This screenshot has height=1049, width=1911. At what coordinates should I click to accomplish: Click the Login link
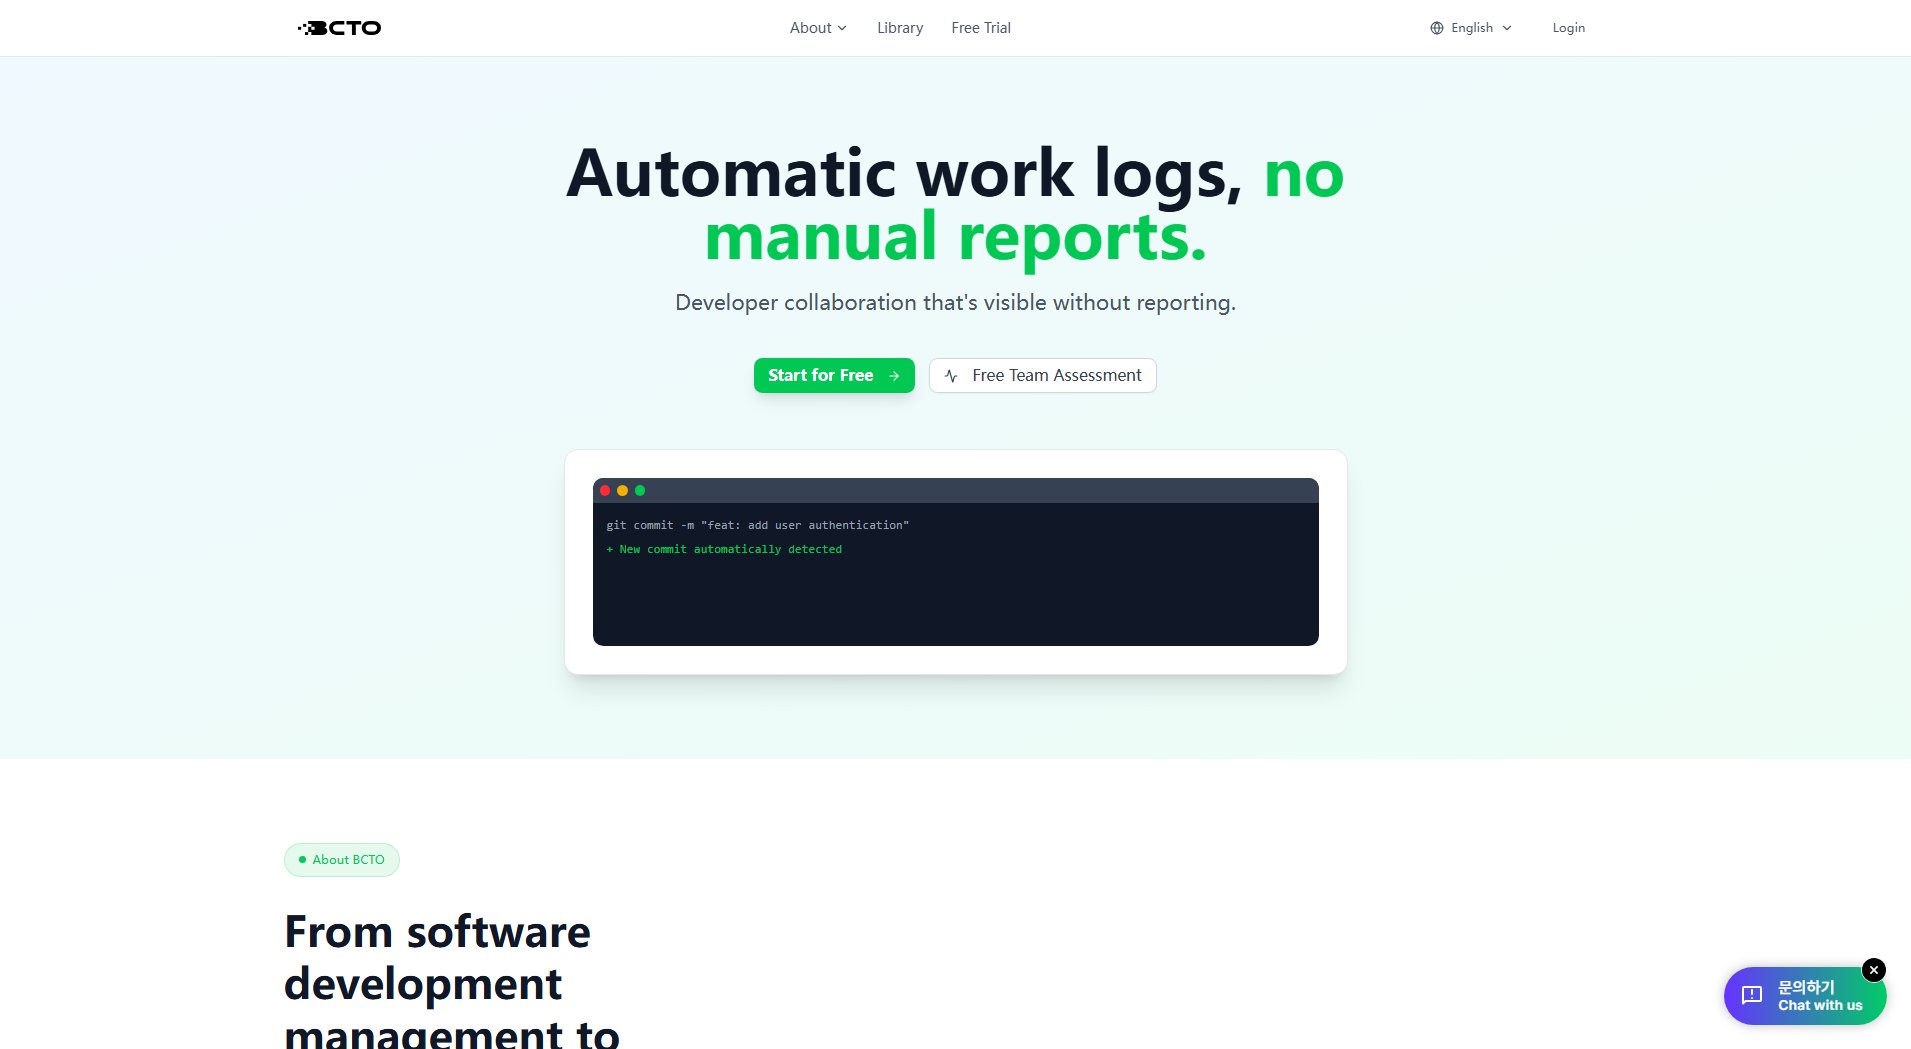coord(1568,28)
